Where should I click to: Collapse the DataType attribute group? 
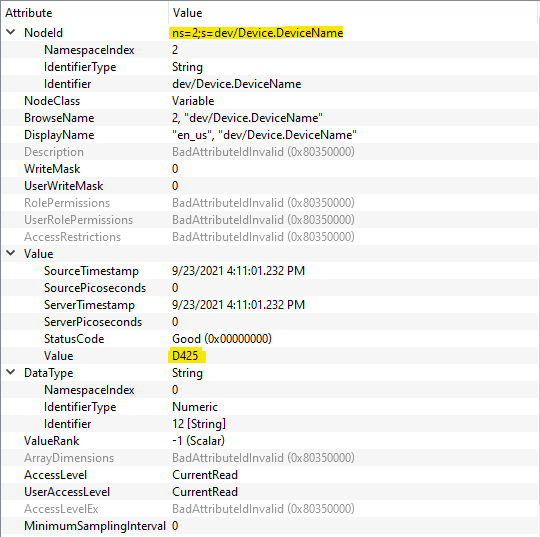[11, 372]
